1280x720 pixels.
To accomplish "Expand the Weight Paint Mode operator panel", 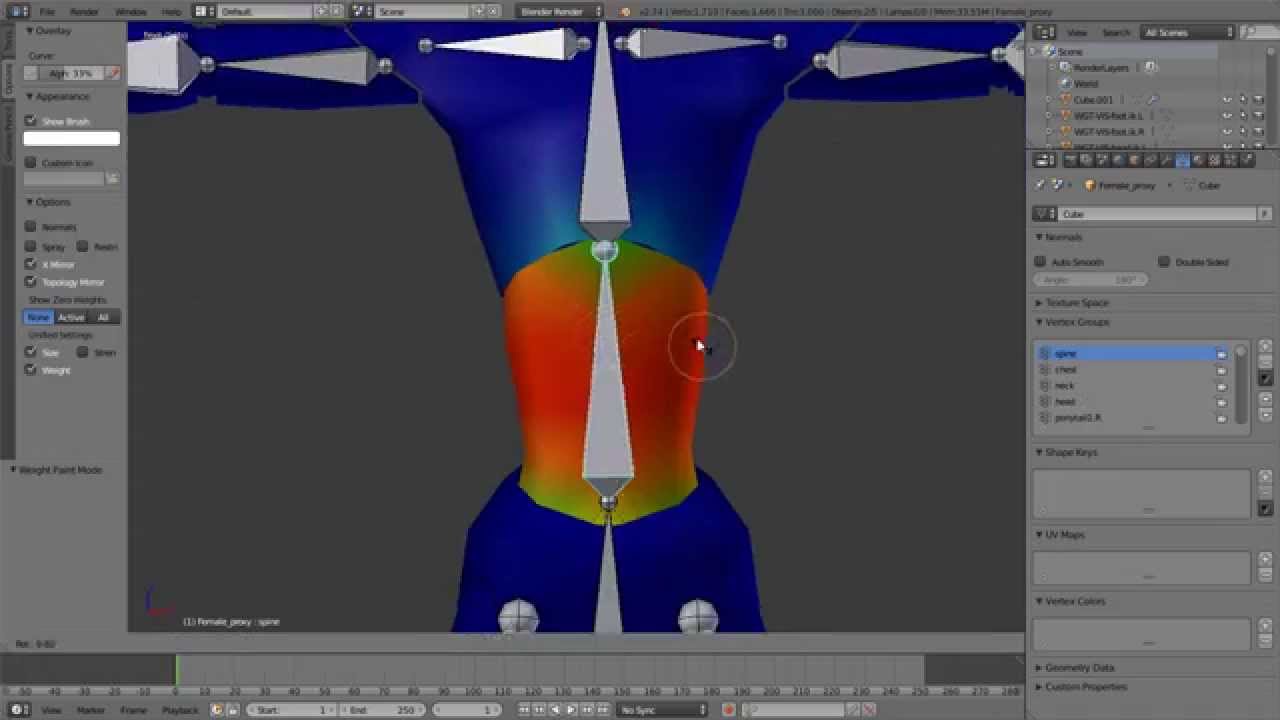I will [56, 470].
